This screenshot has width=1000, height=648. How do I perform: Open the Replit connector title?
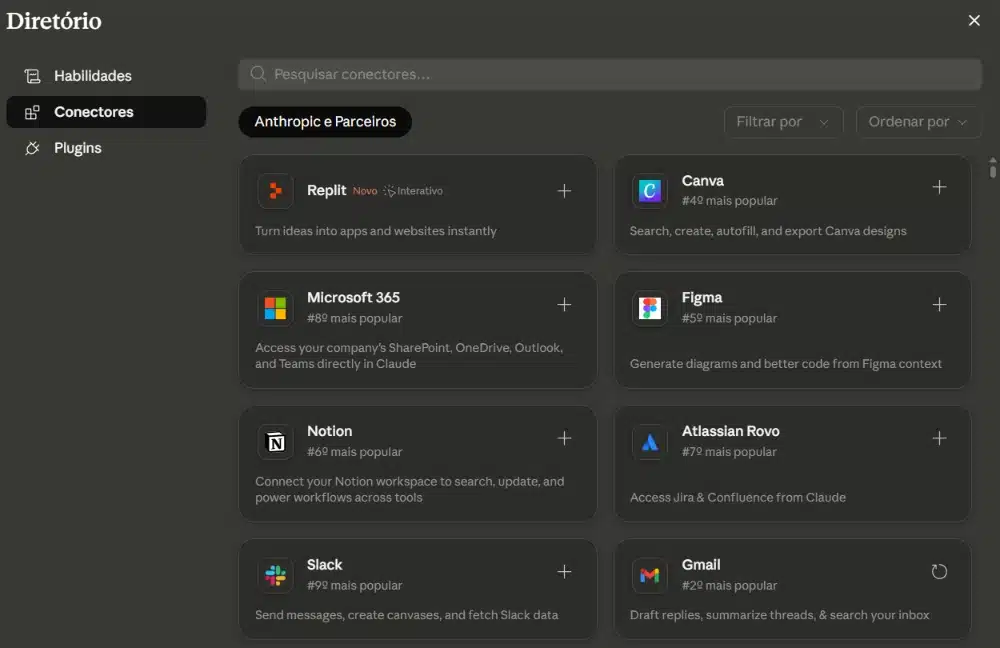coord(327,190)
